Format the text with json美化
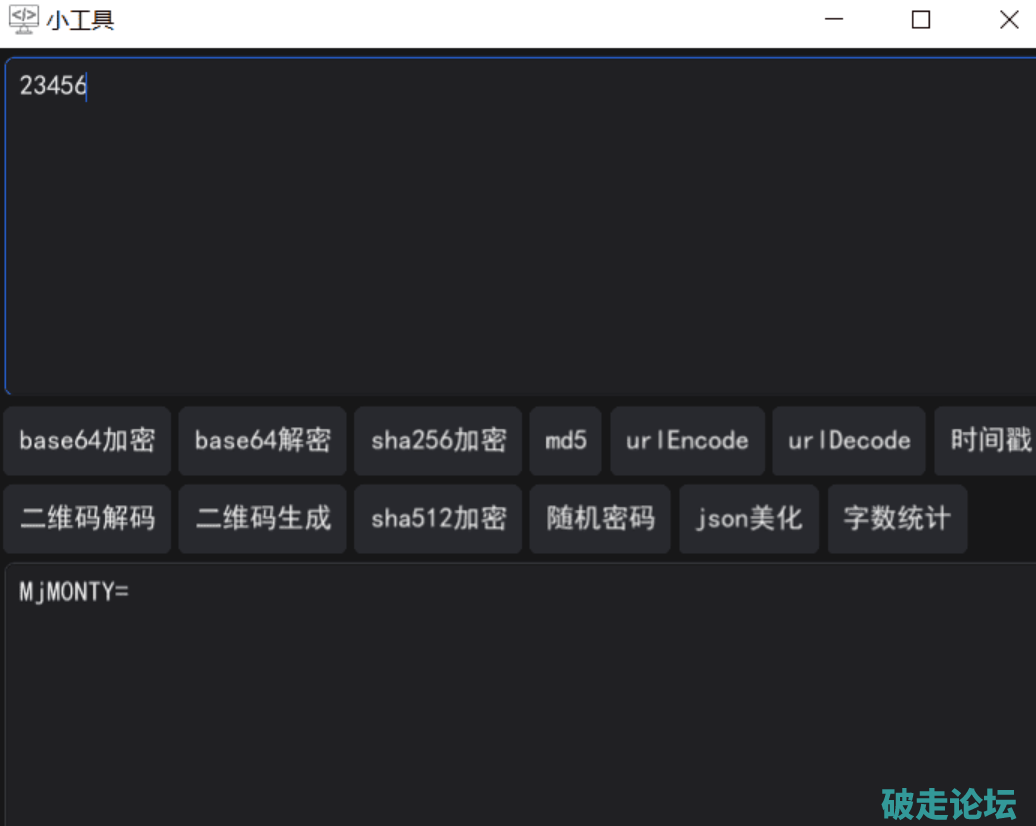 (x=749, y=519)
